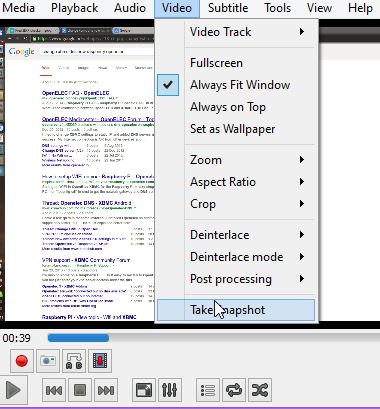This screenshot has height=409, width=380.
Task: Toggle the A-B loop button
Action: coord(74,361)
